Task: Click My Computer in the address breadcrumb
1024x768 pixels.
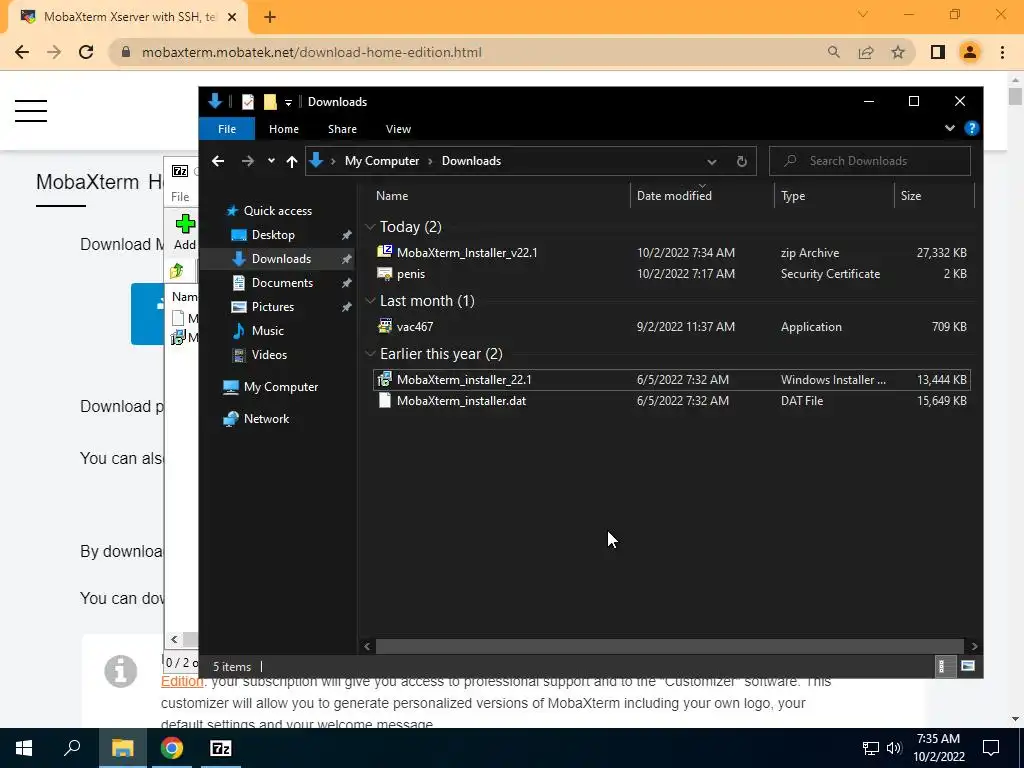Action: (x=381, y=161)
